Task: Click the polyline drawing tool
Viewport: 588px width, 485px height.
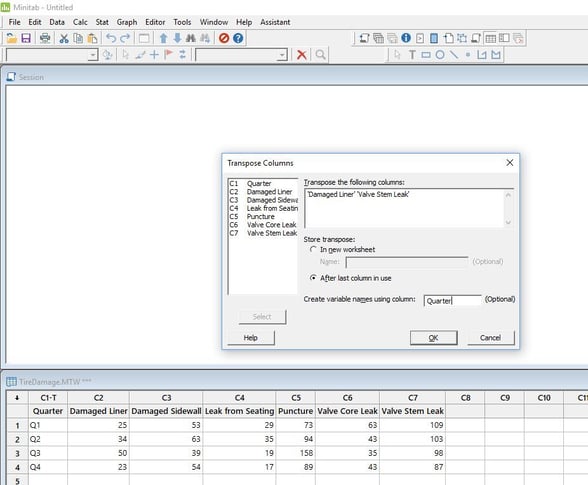Action: point(482,55)
